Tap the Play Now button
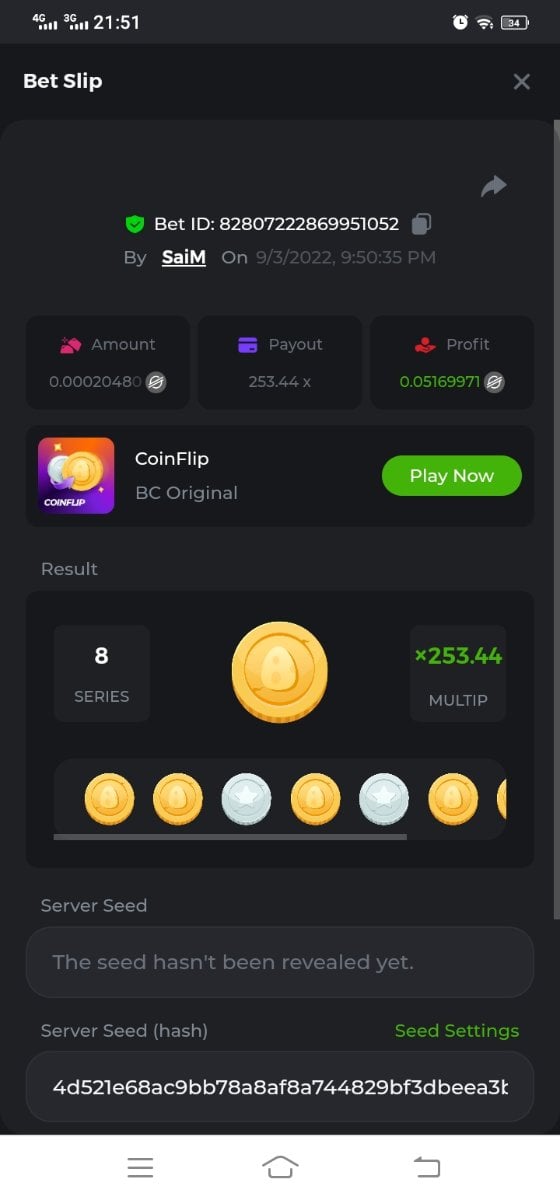 [452, 476]
